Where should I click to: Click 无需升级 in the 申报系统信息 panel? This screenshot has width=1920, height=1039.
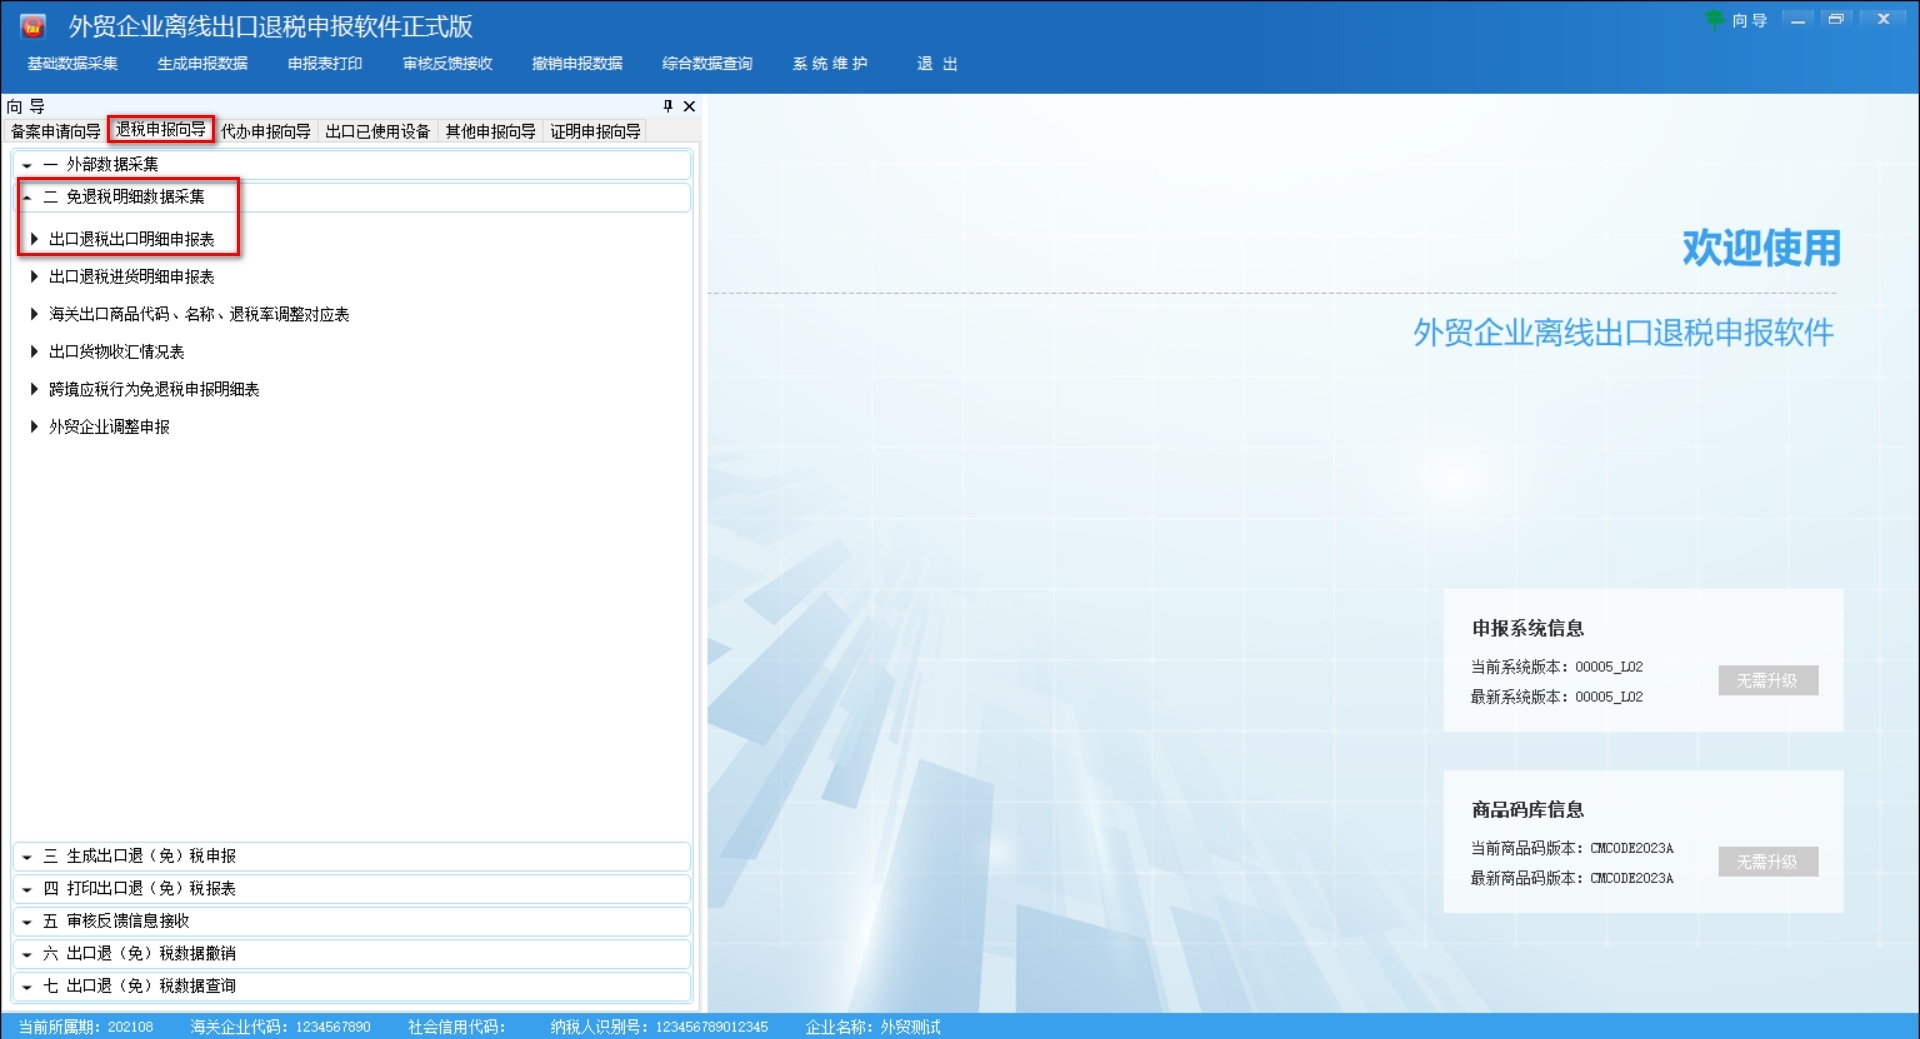point(1767,680)
